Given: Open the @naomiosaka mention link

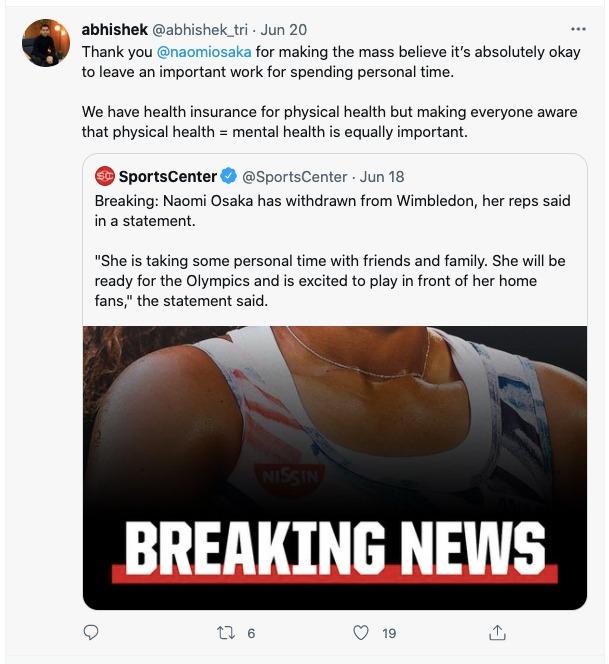Looking at the screenshot, I should pyautogui.click(x=204, y=52).
